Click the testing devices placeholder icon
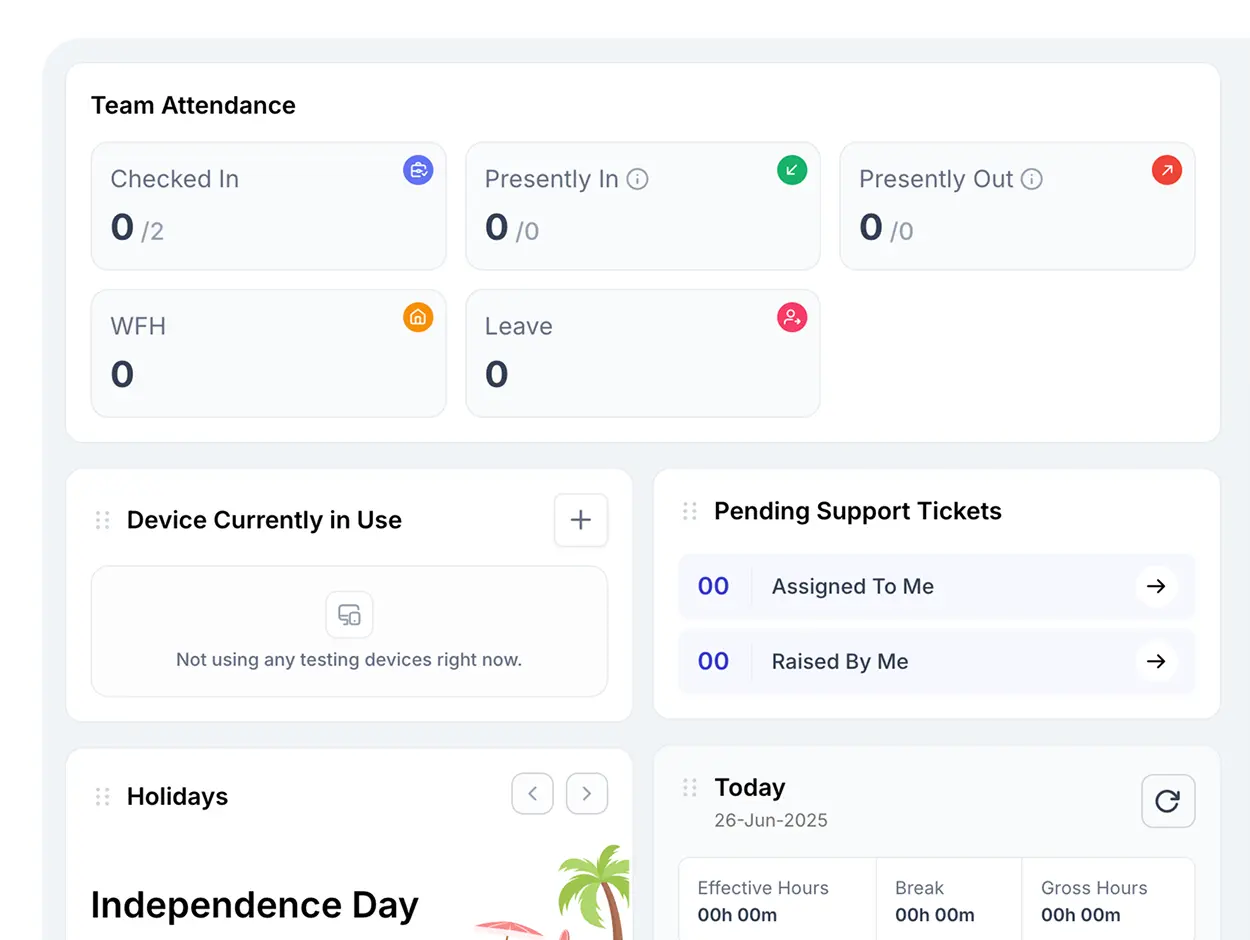1250x940 pixels. (x=349, y=615)
